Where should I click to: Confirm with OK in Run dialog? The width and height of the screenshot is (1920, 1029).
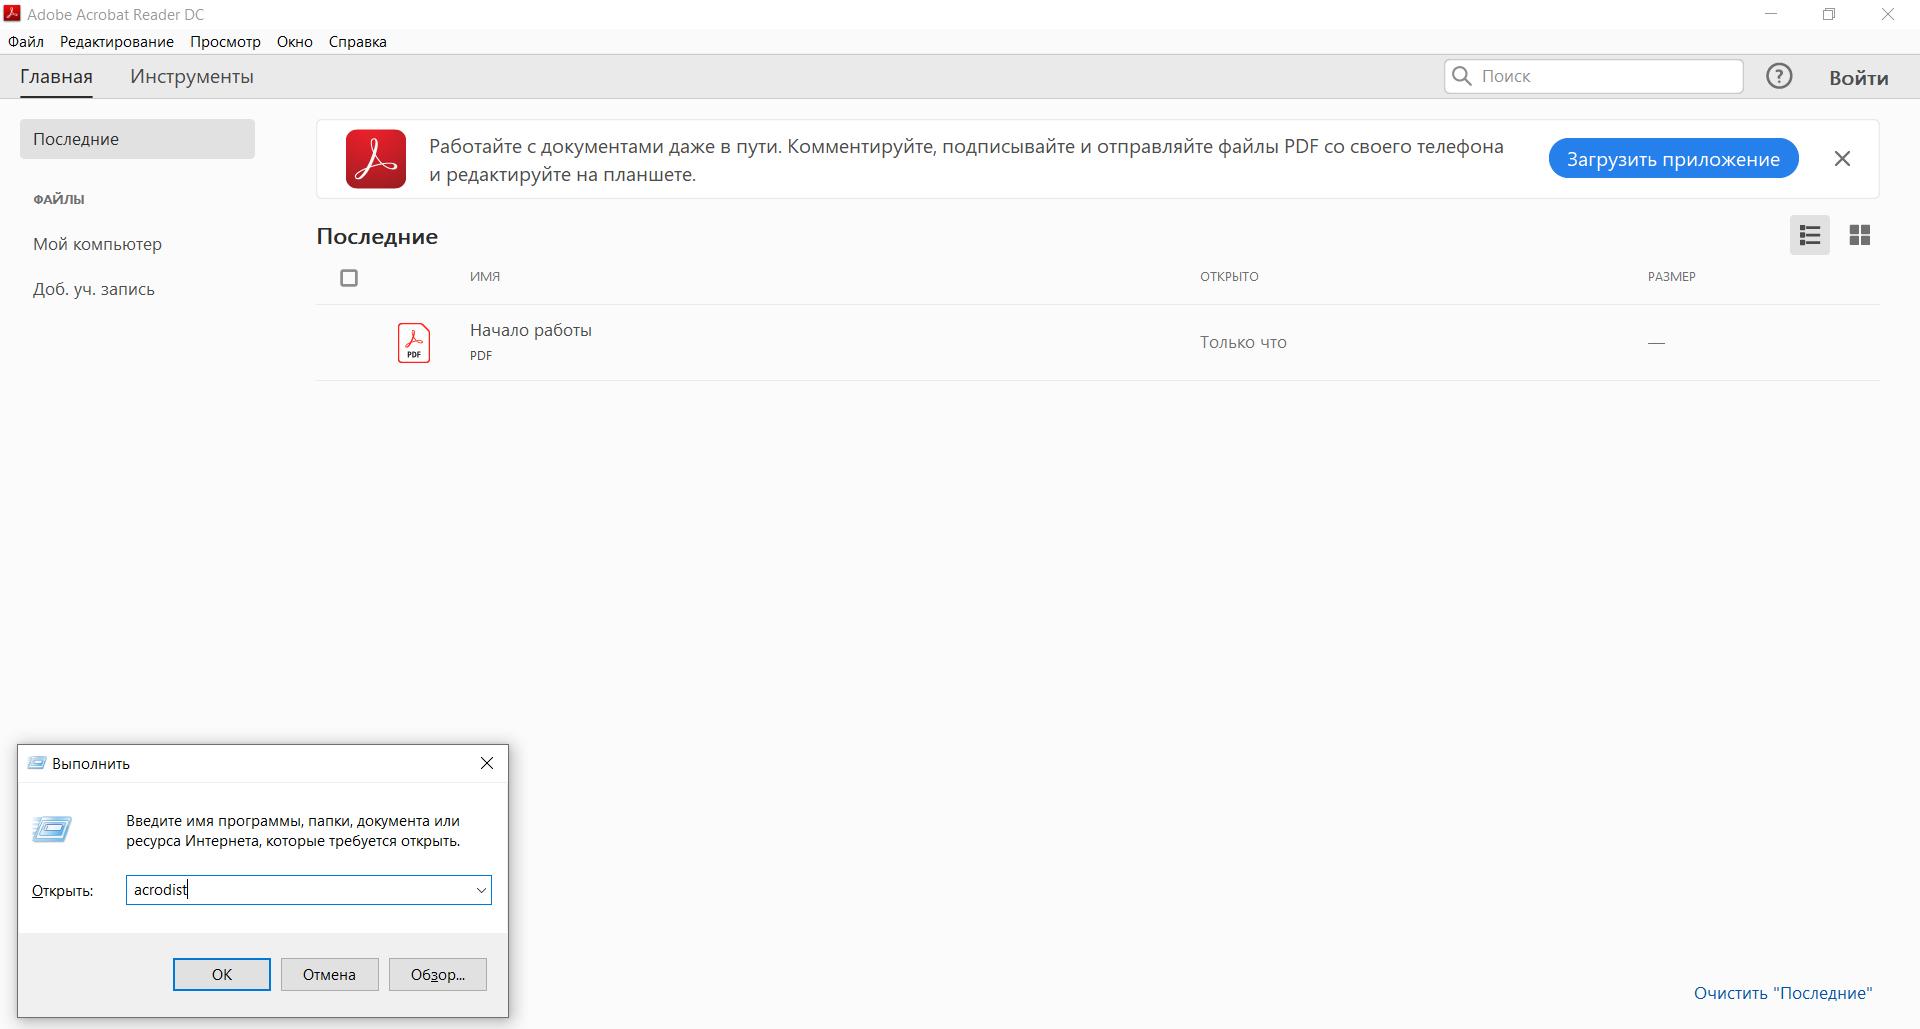click(x=222, y=974)
